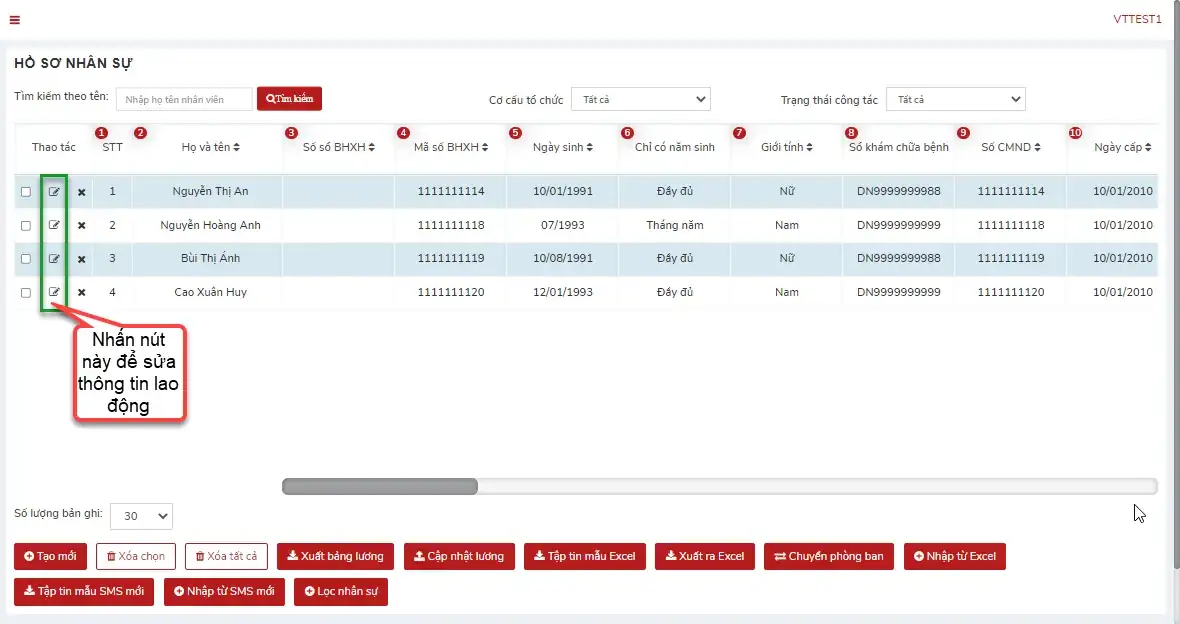Click the horizontal table scrollbar thumb

tap(380, 487)
